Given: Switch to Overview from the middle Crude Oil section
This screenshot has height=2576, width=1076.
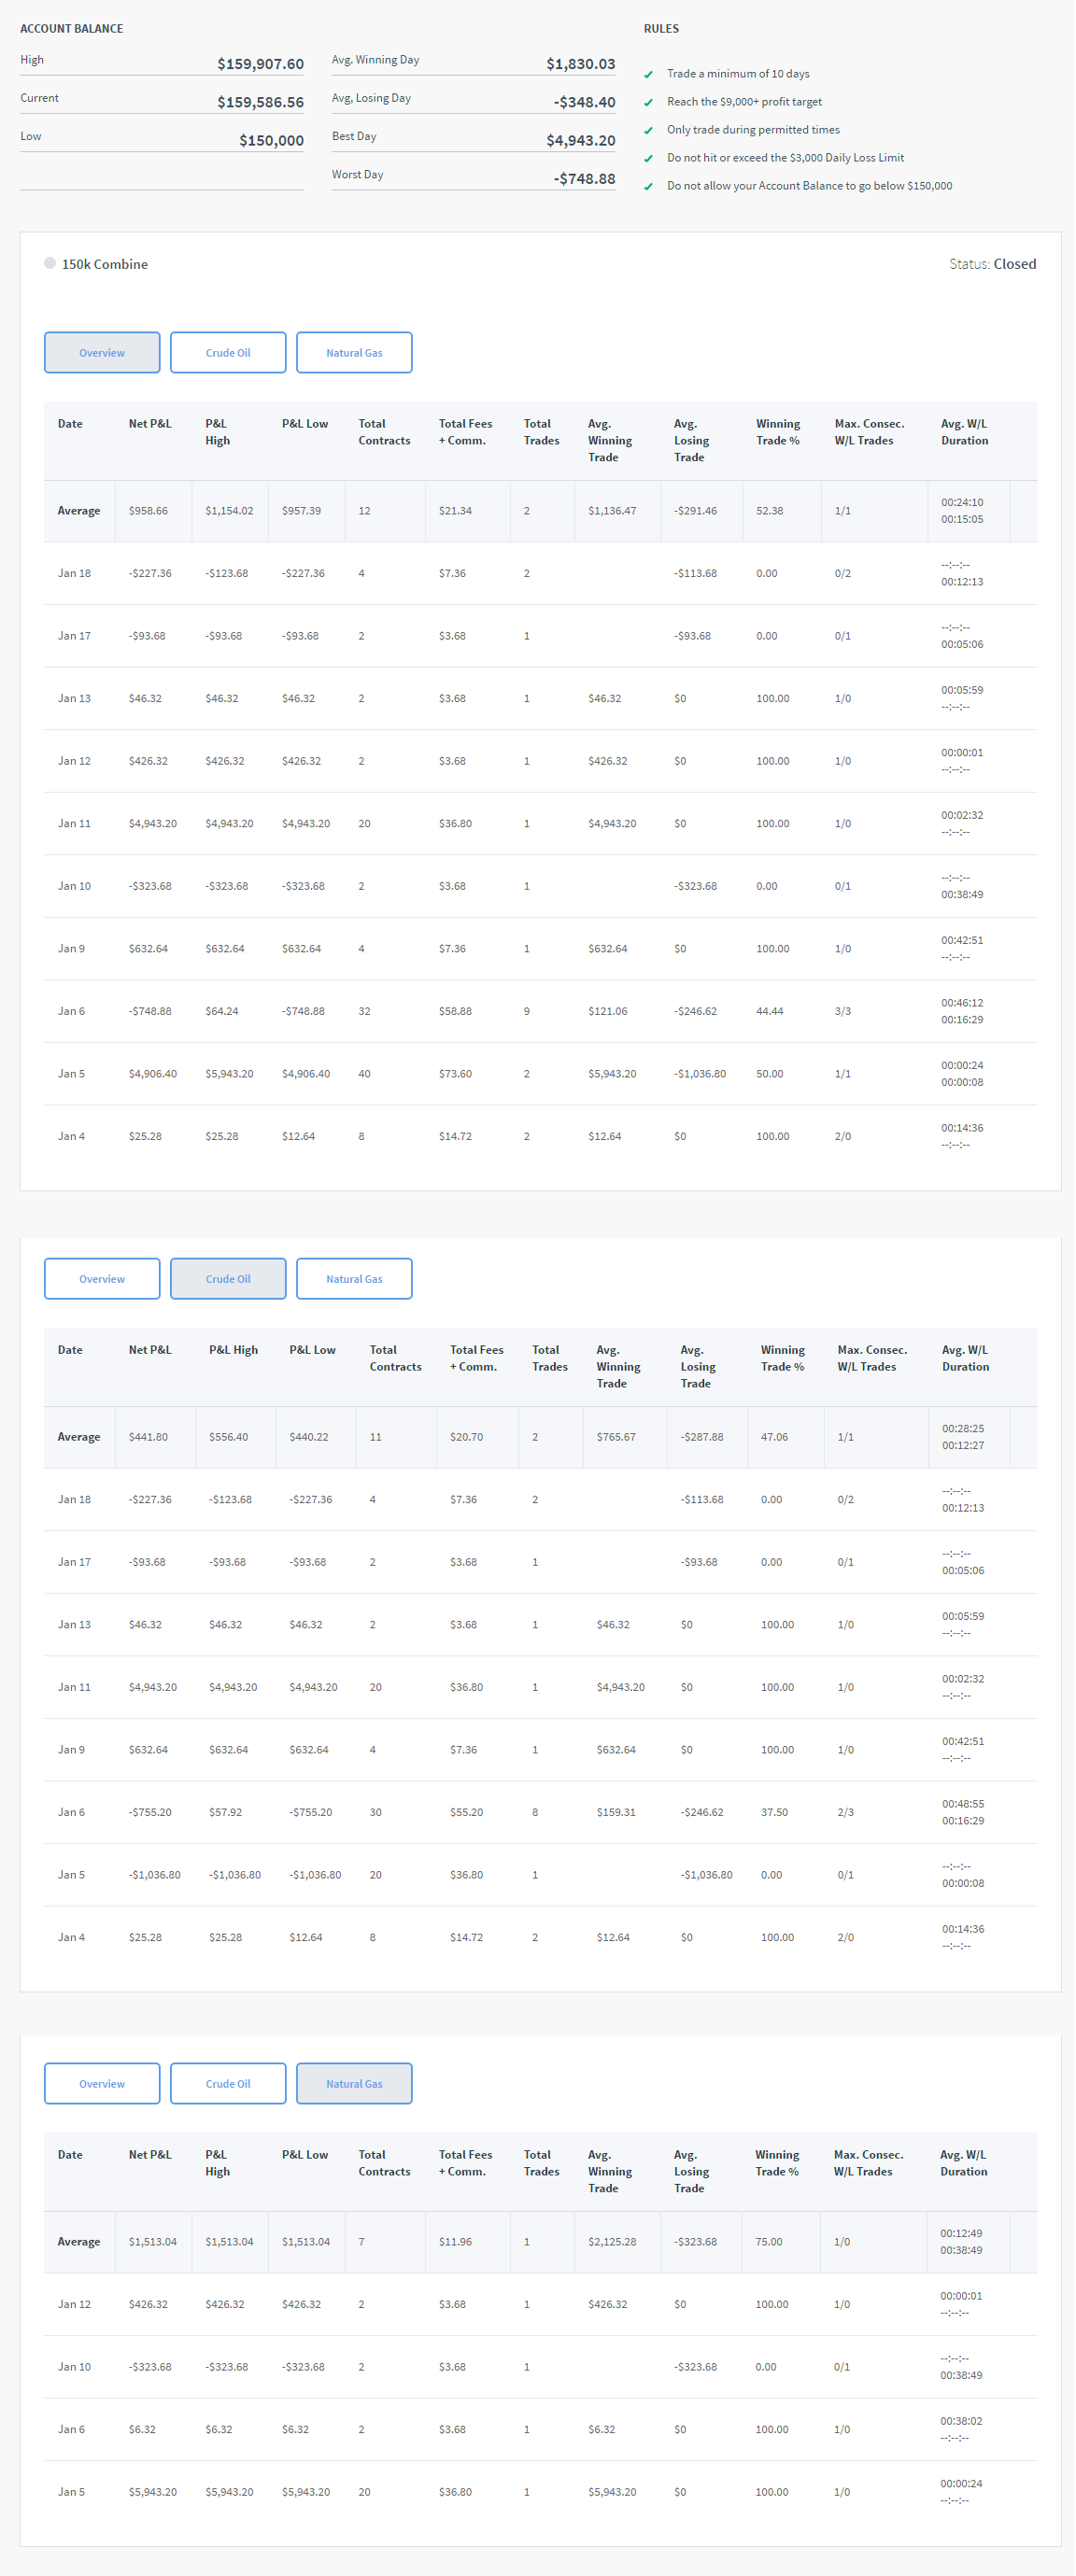Looking at the screenshot, I should pos(102,1279).
